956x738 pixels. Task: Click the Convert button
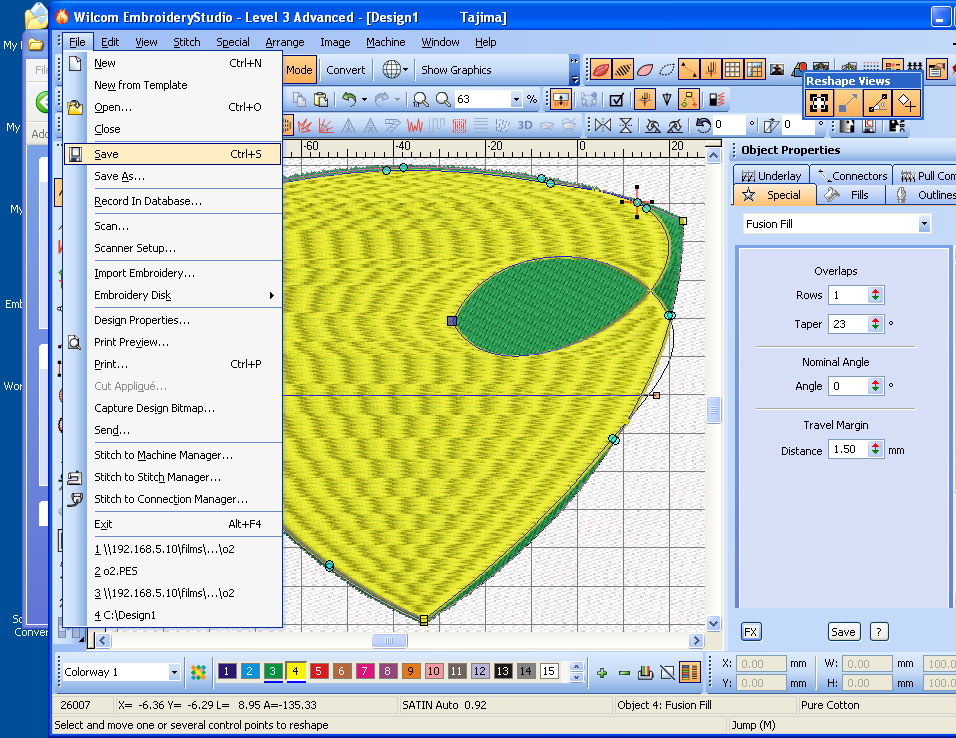[x=345, y=70]
